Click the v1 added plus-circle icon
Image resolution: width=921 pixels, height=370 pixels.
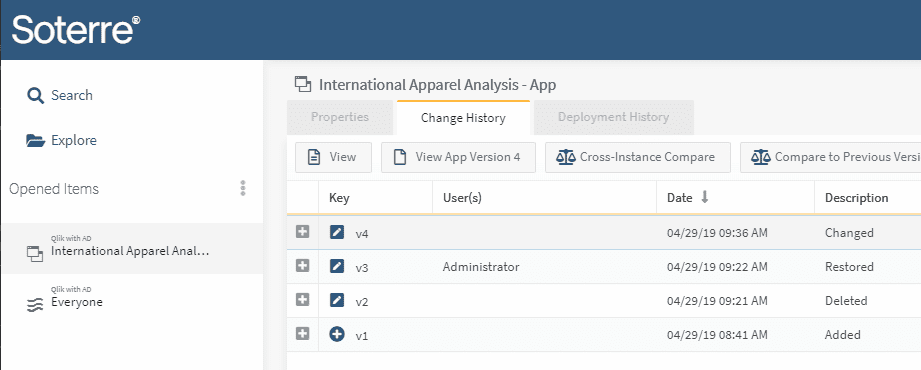click(337, 335)
